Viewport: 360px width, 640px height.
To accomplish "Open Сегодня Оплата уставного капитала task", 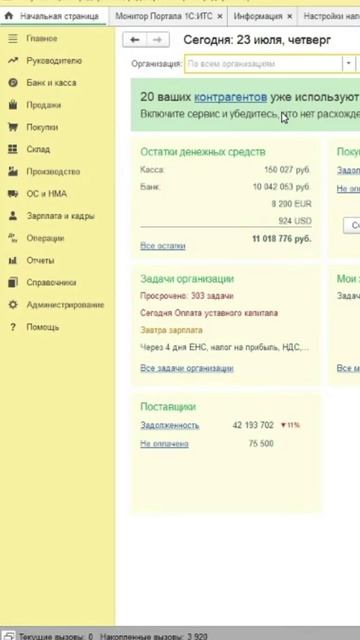I will [209, 313].
